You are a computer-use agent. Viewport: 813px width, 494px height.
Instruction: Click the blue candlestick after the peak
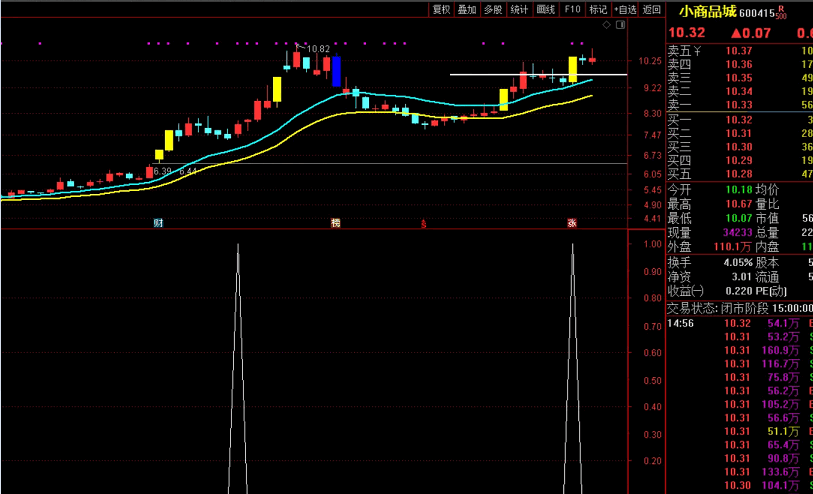pos(336,71)
